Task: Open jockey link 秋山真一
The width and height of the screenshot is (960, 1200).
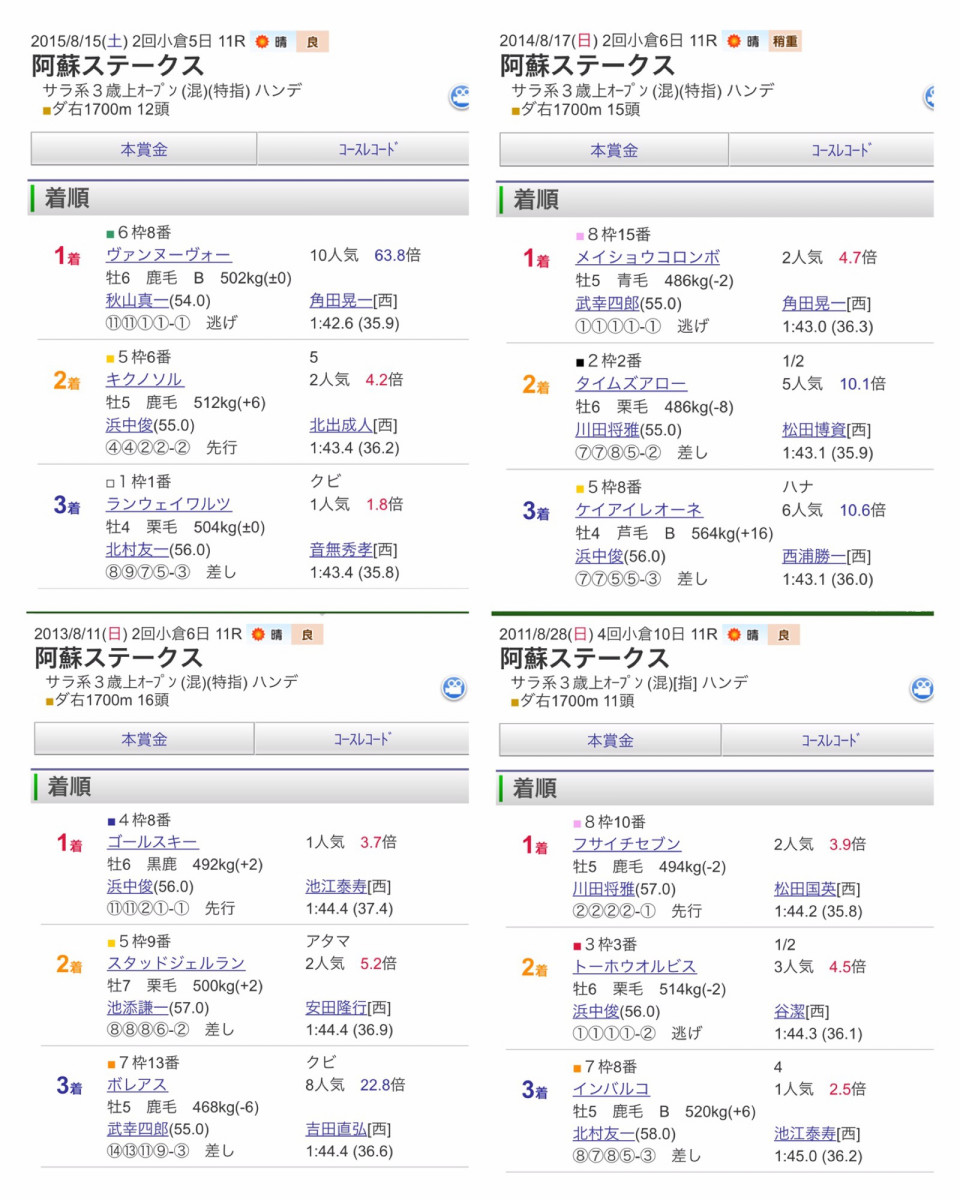Action: pos(137,300)
